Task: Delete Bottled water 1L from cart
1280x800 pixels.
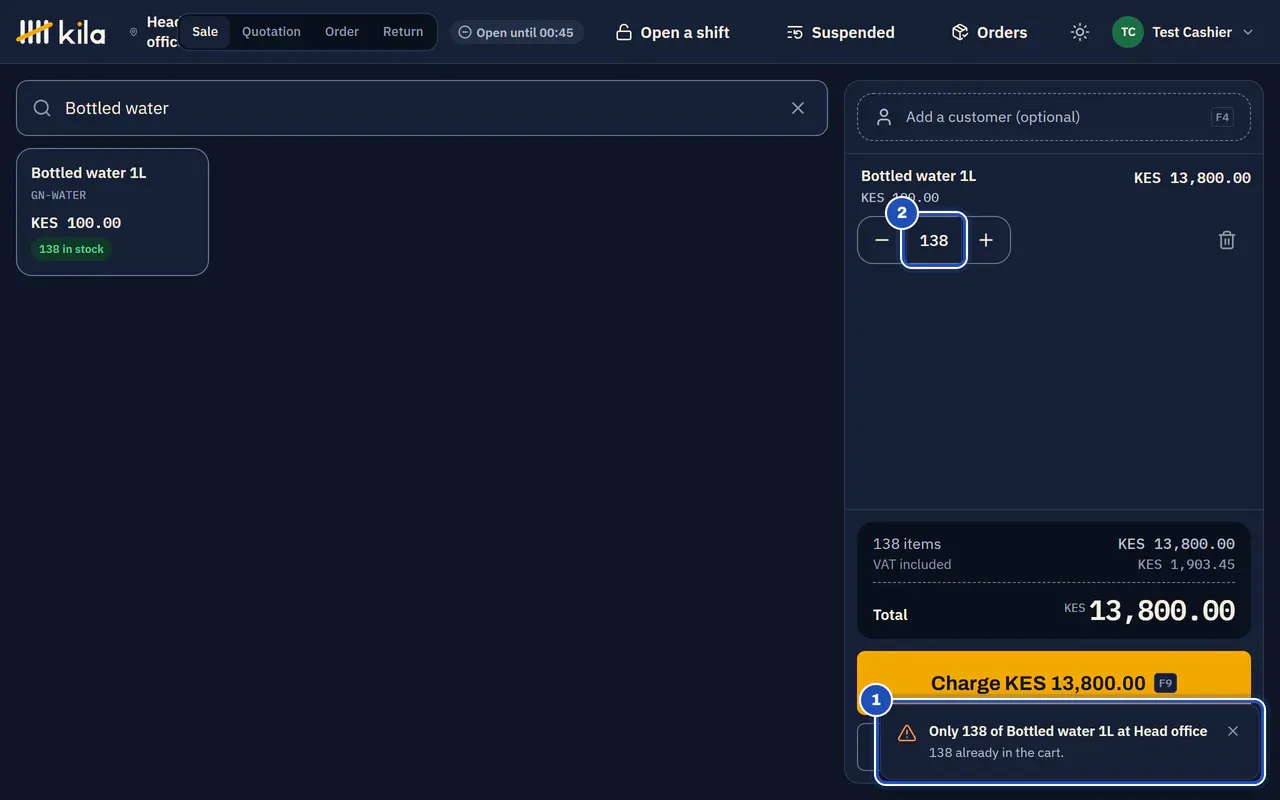Action: (1227, 240)
